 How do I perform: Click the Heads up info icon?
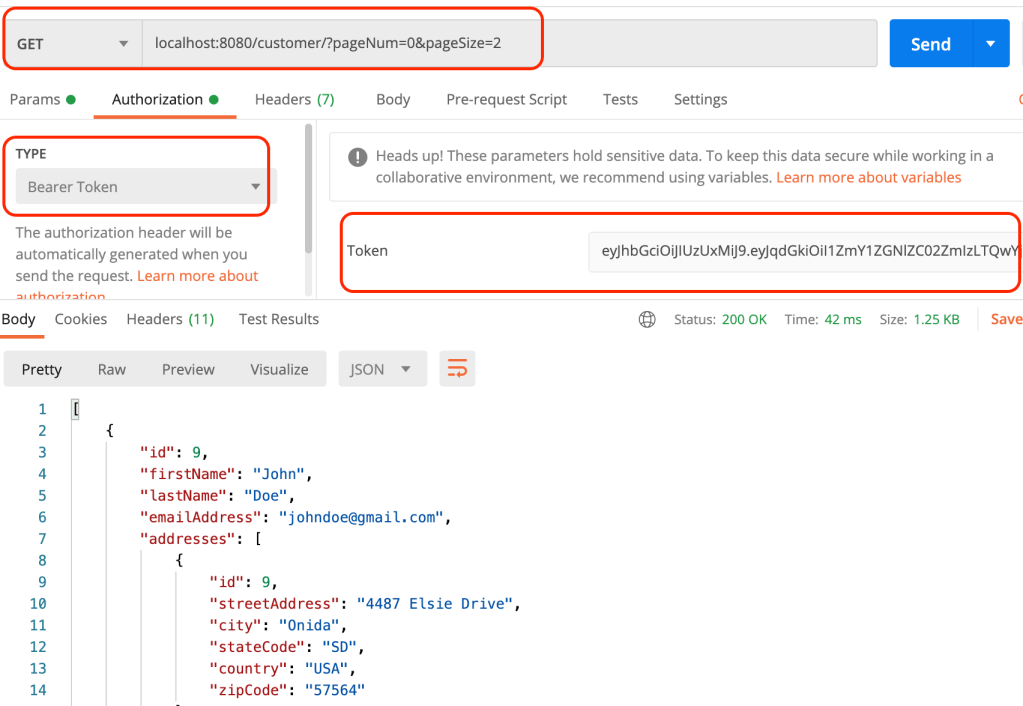tap(357, 157)
